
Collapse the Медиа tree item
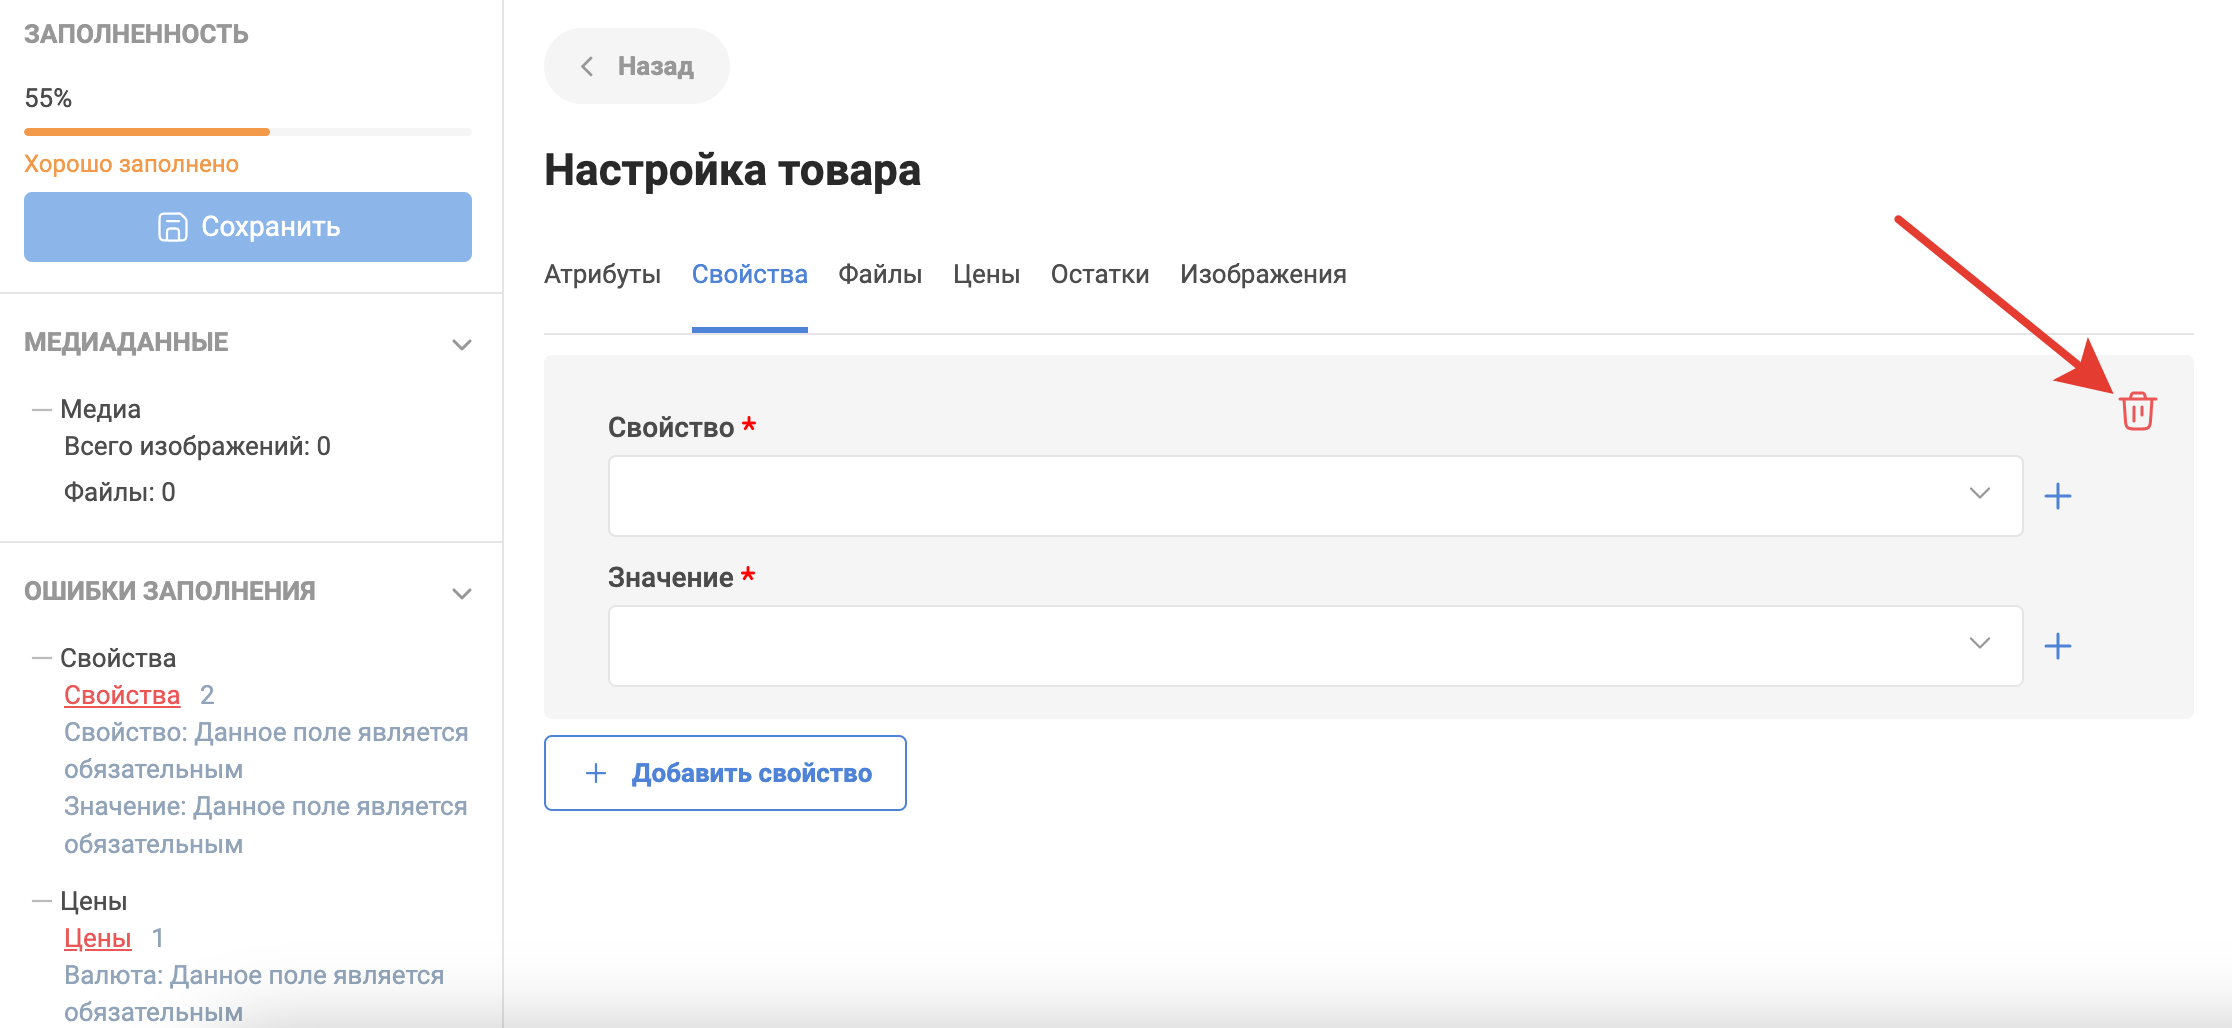tap(41, 409)
